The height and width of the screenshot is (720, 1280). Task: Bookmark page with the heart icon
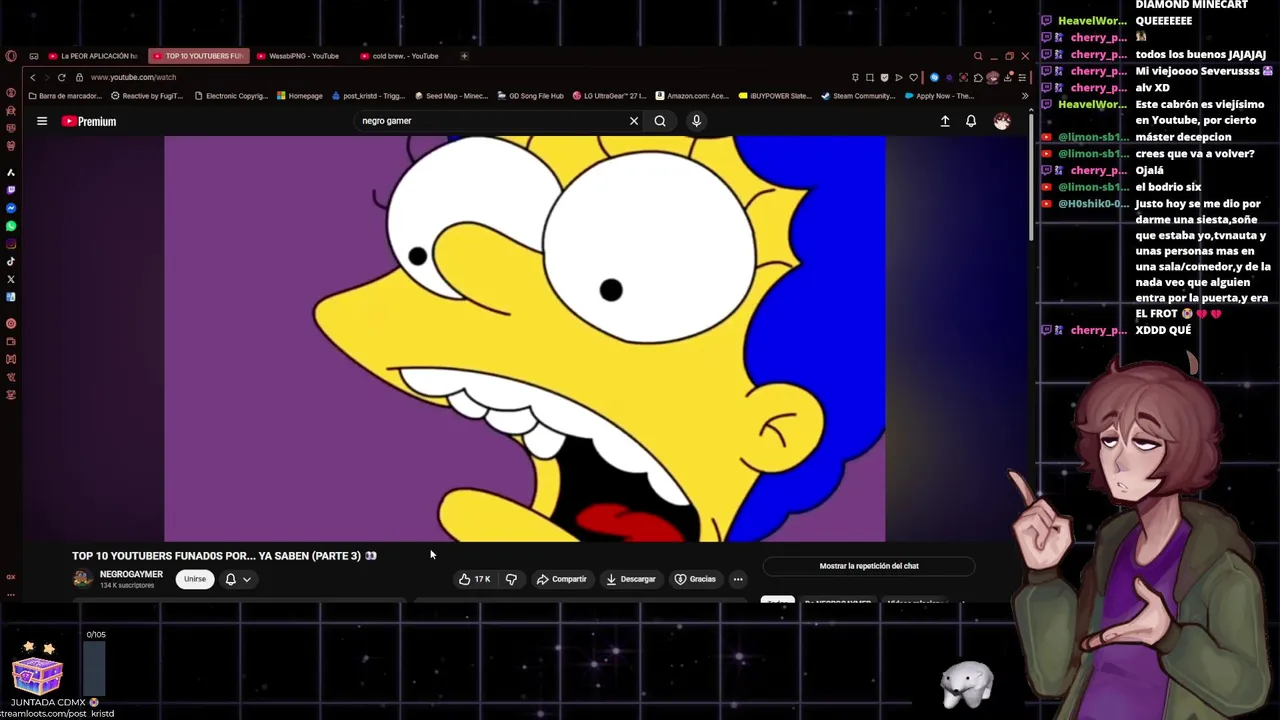(x=913, y=77)
